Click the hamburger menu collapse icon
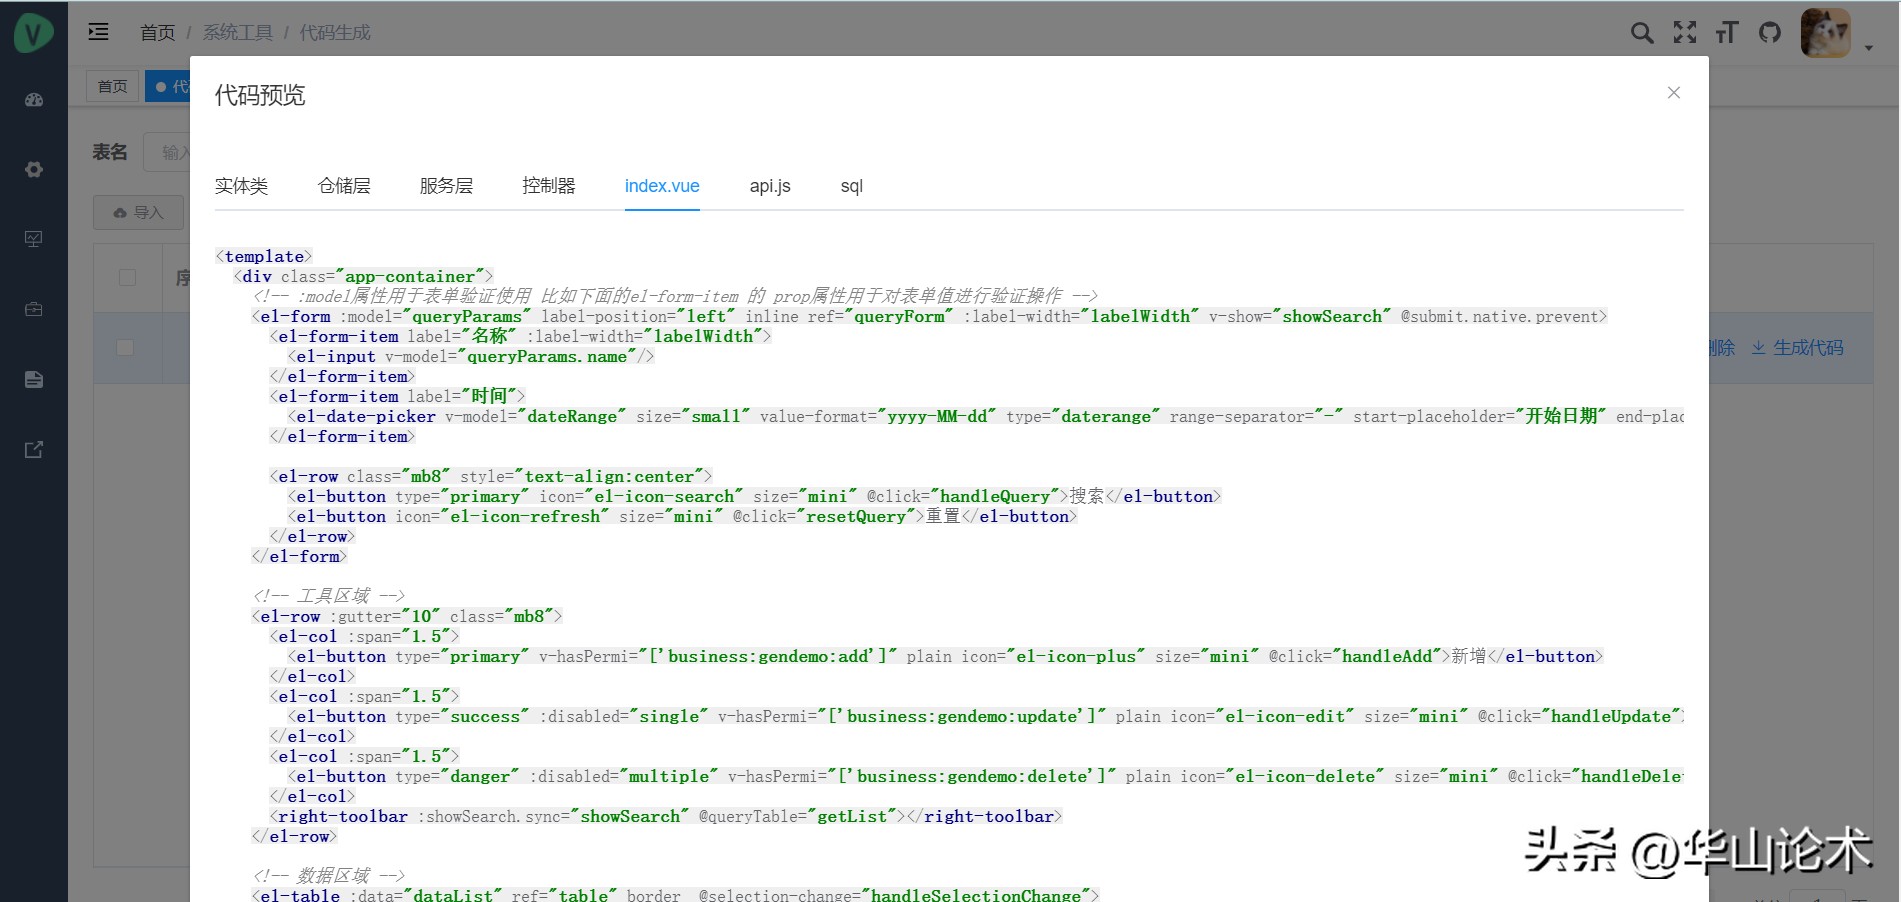1901x902 pixels. coord(98,32)
